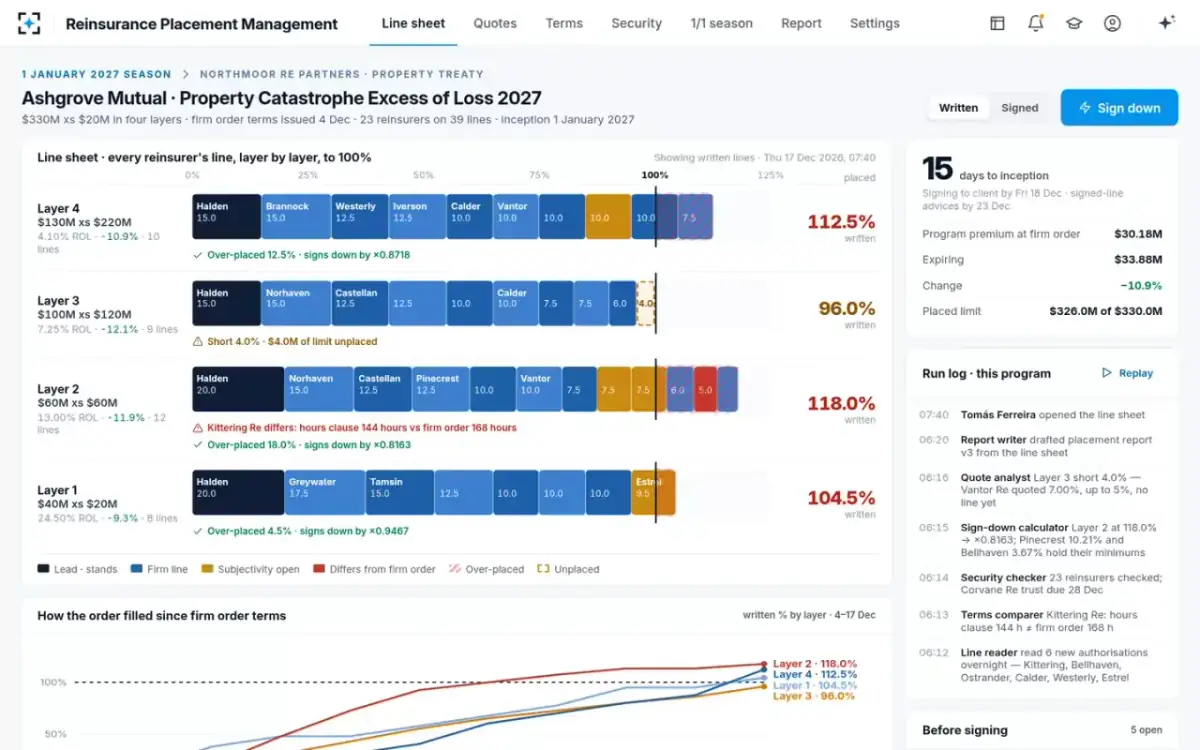Select the orange 10.0 segment in Layer 4
Screen dimensions: 1200x750
point(608,216)
